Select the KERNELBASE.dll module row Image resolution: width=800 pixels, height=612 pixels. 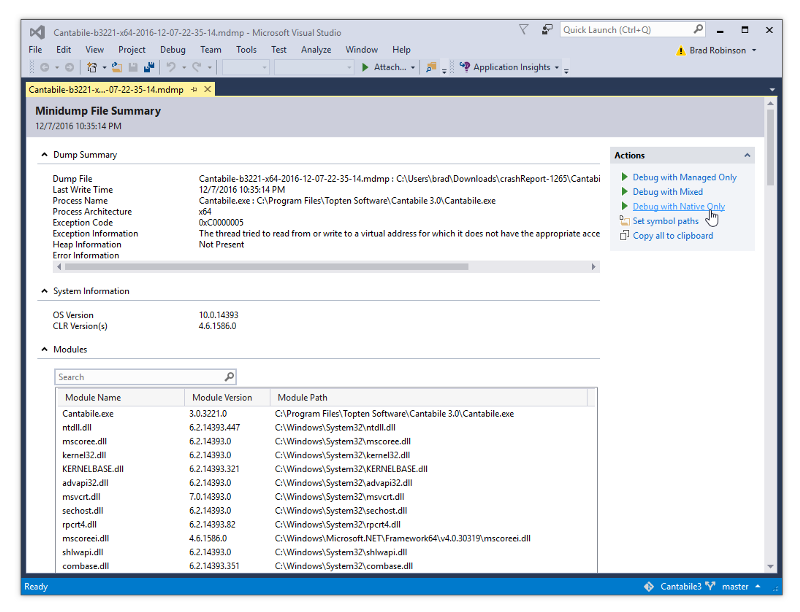[326, 469]
